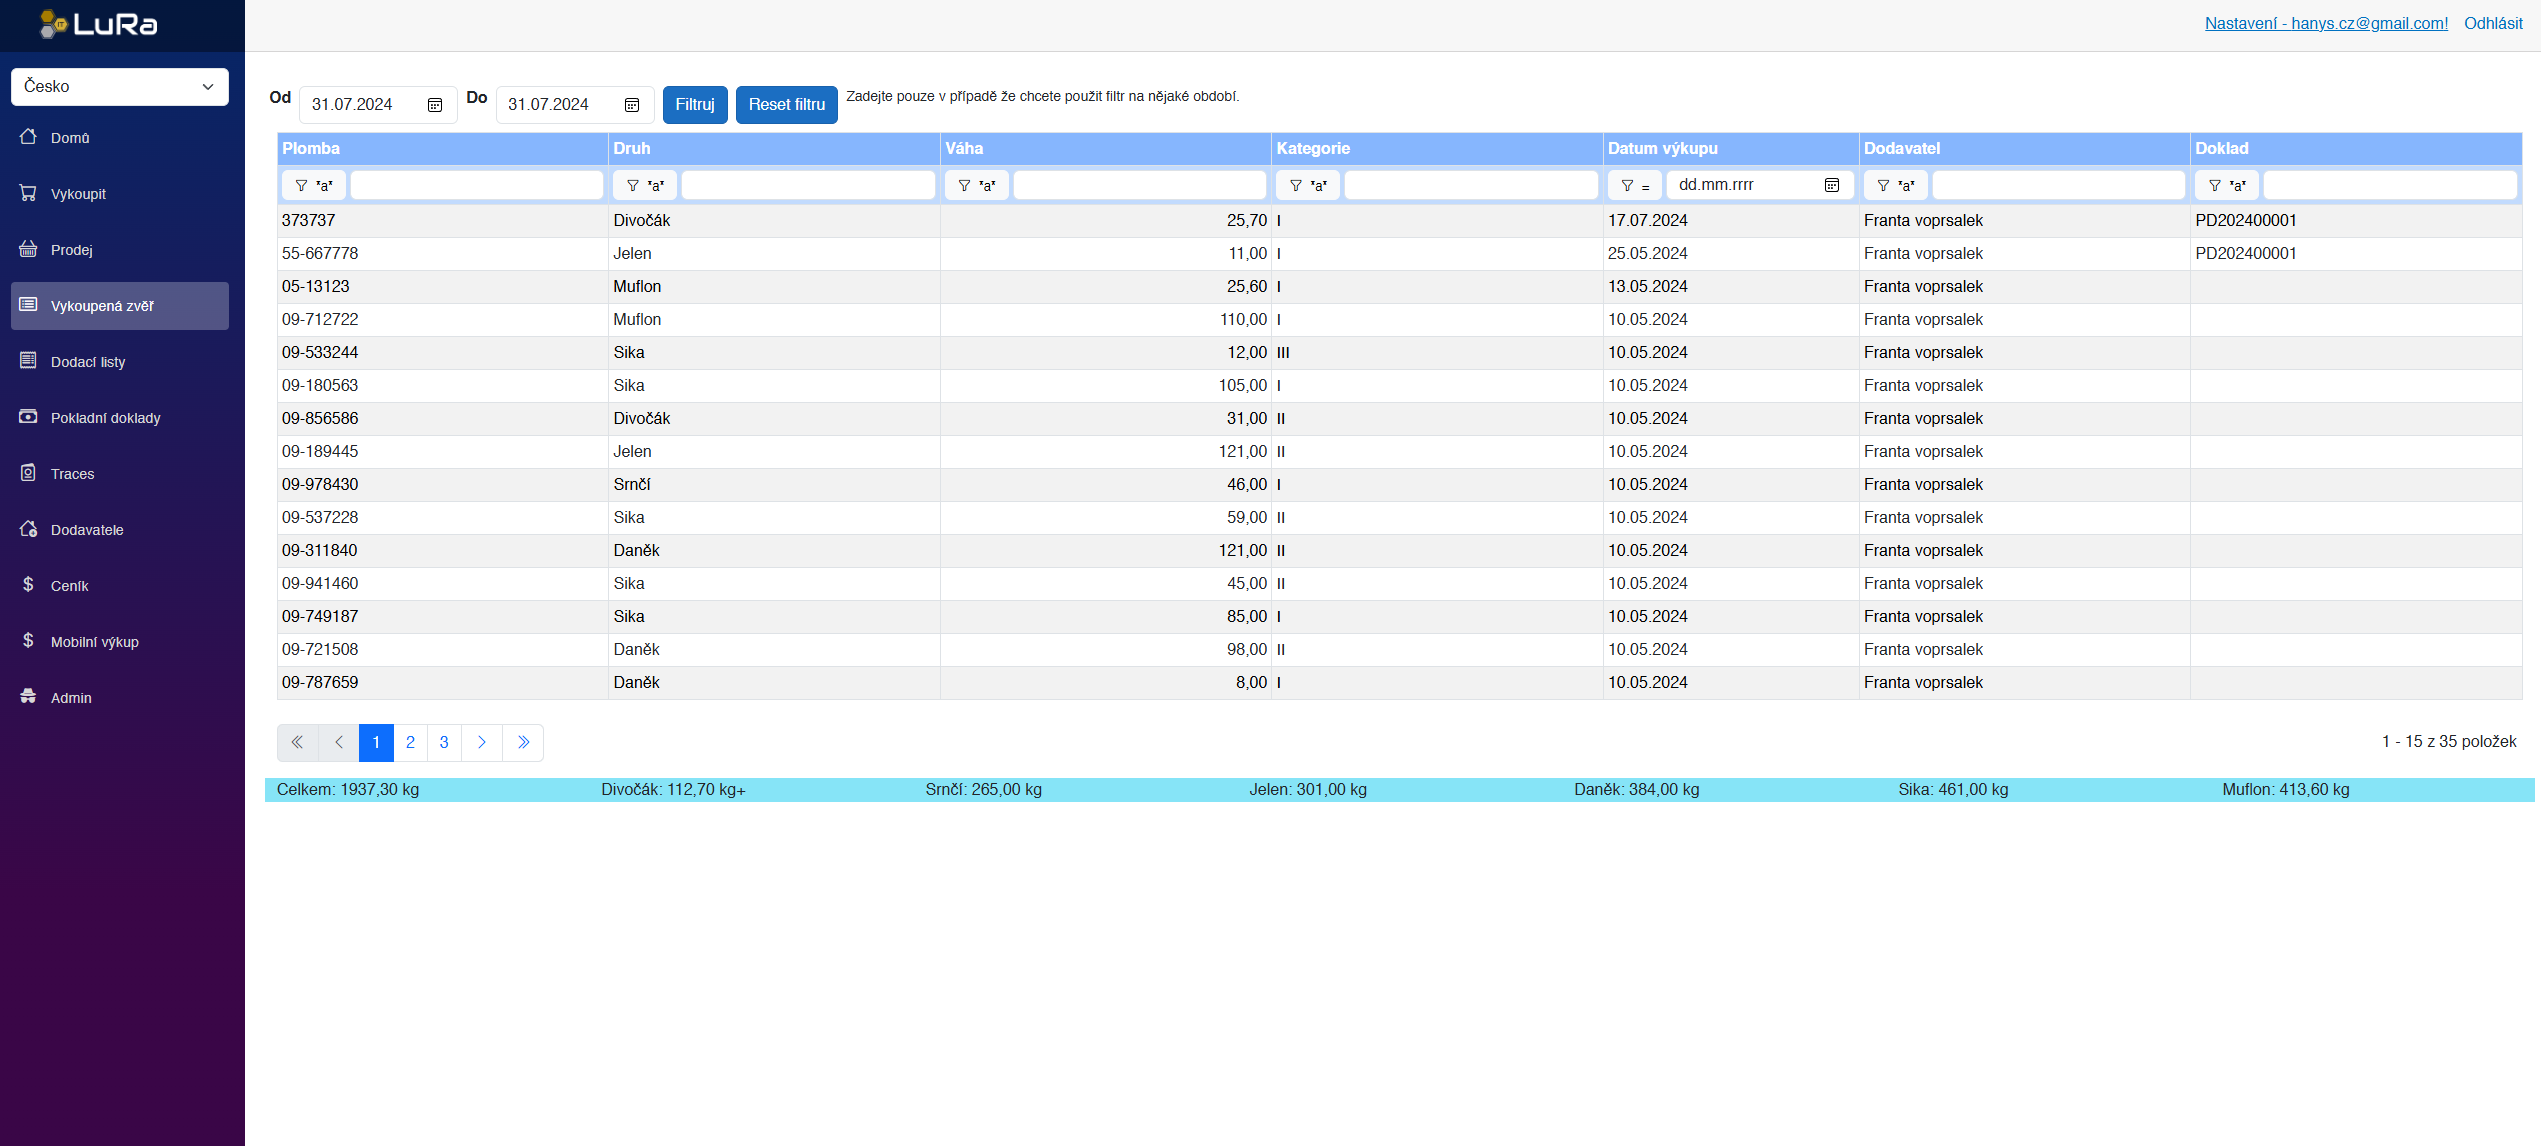Focus the Kategorie filter text field
The height and width of the screenshot is (1146, 2541).
coord(1471,185)
